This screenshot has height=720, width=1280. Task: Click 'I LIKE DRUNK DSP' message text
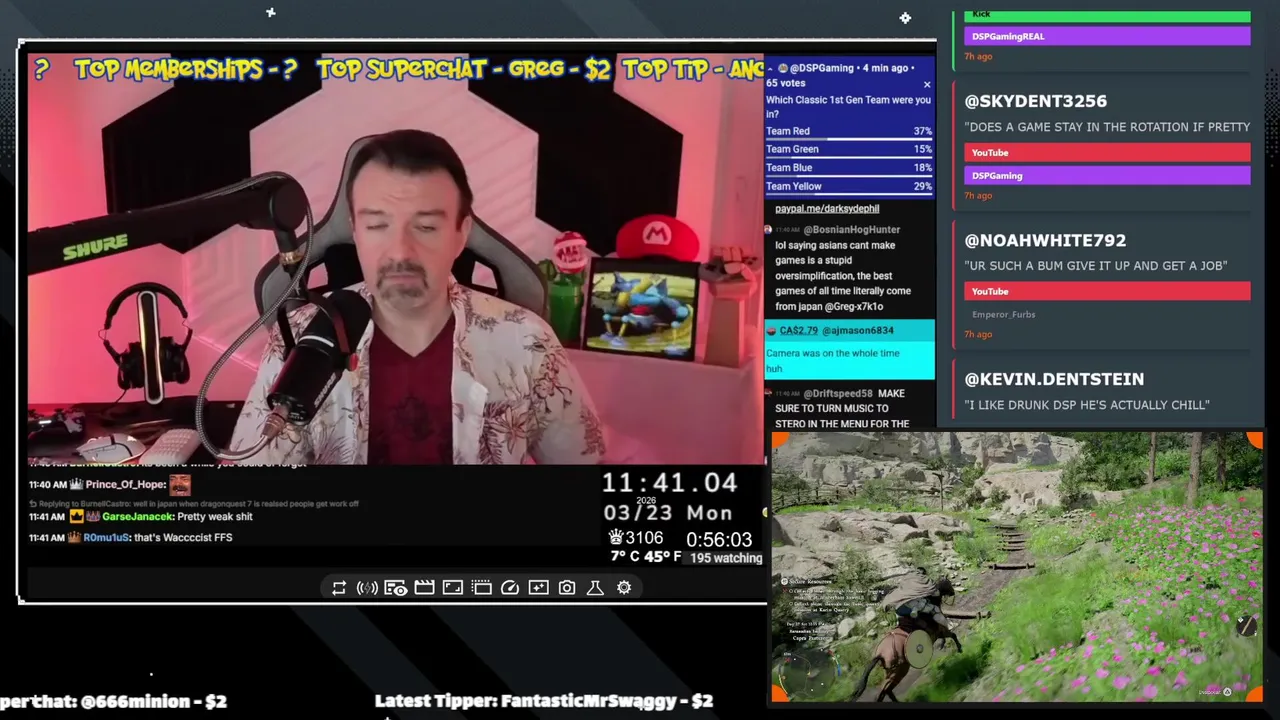pyautogui.click(x=1087, y=405)
